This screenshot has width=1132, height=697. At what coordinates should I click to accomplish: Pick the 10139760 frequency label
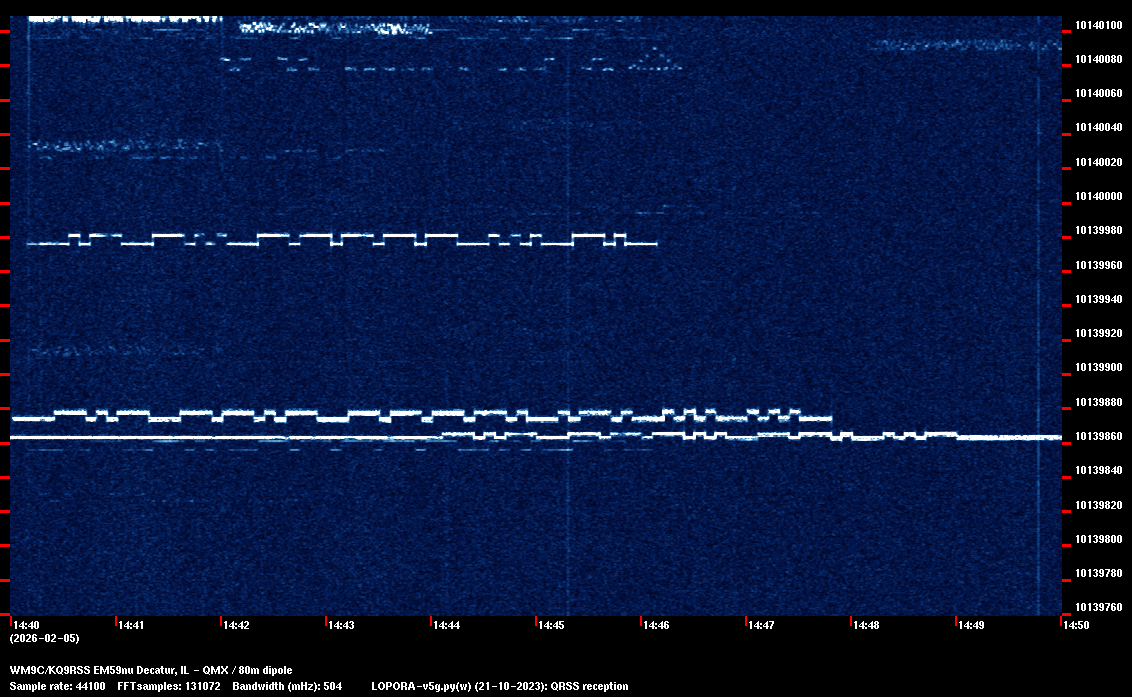click(1097, 607)
